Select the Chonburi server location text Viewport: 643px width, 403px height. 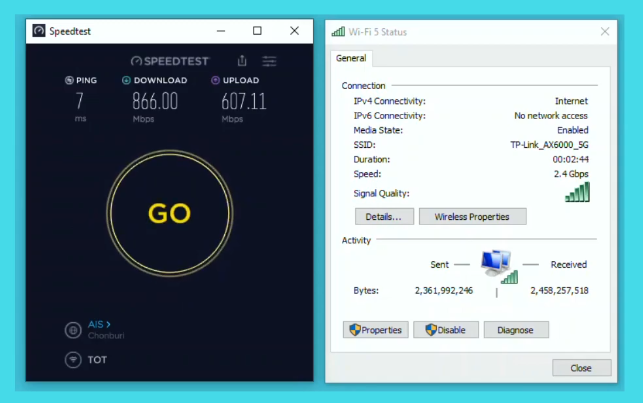point(106,336)
